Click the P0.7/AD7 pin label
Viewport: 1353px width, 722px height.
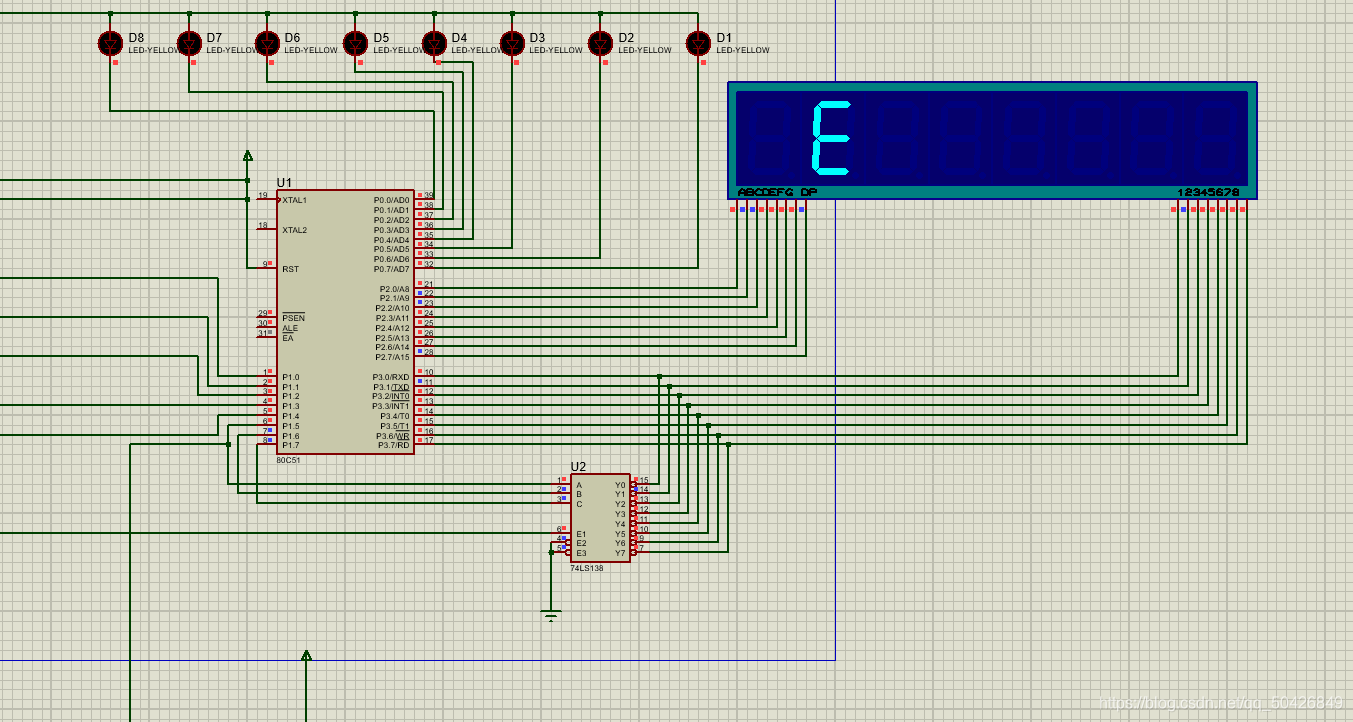click(392, 269)
